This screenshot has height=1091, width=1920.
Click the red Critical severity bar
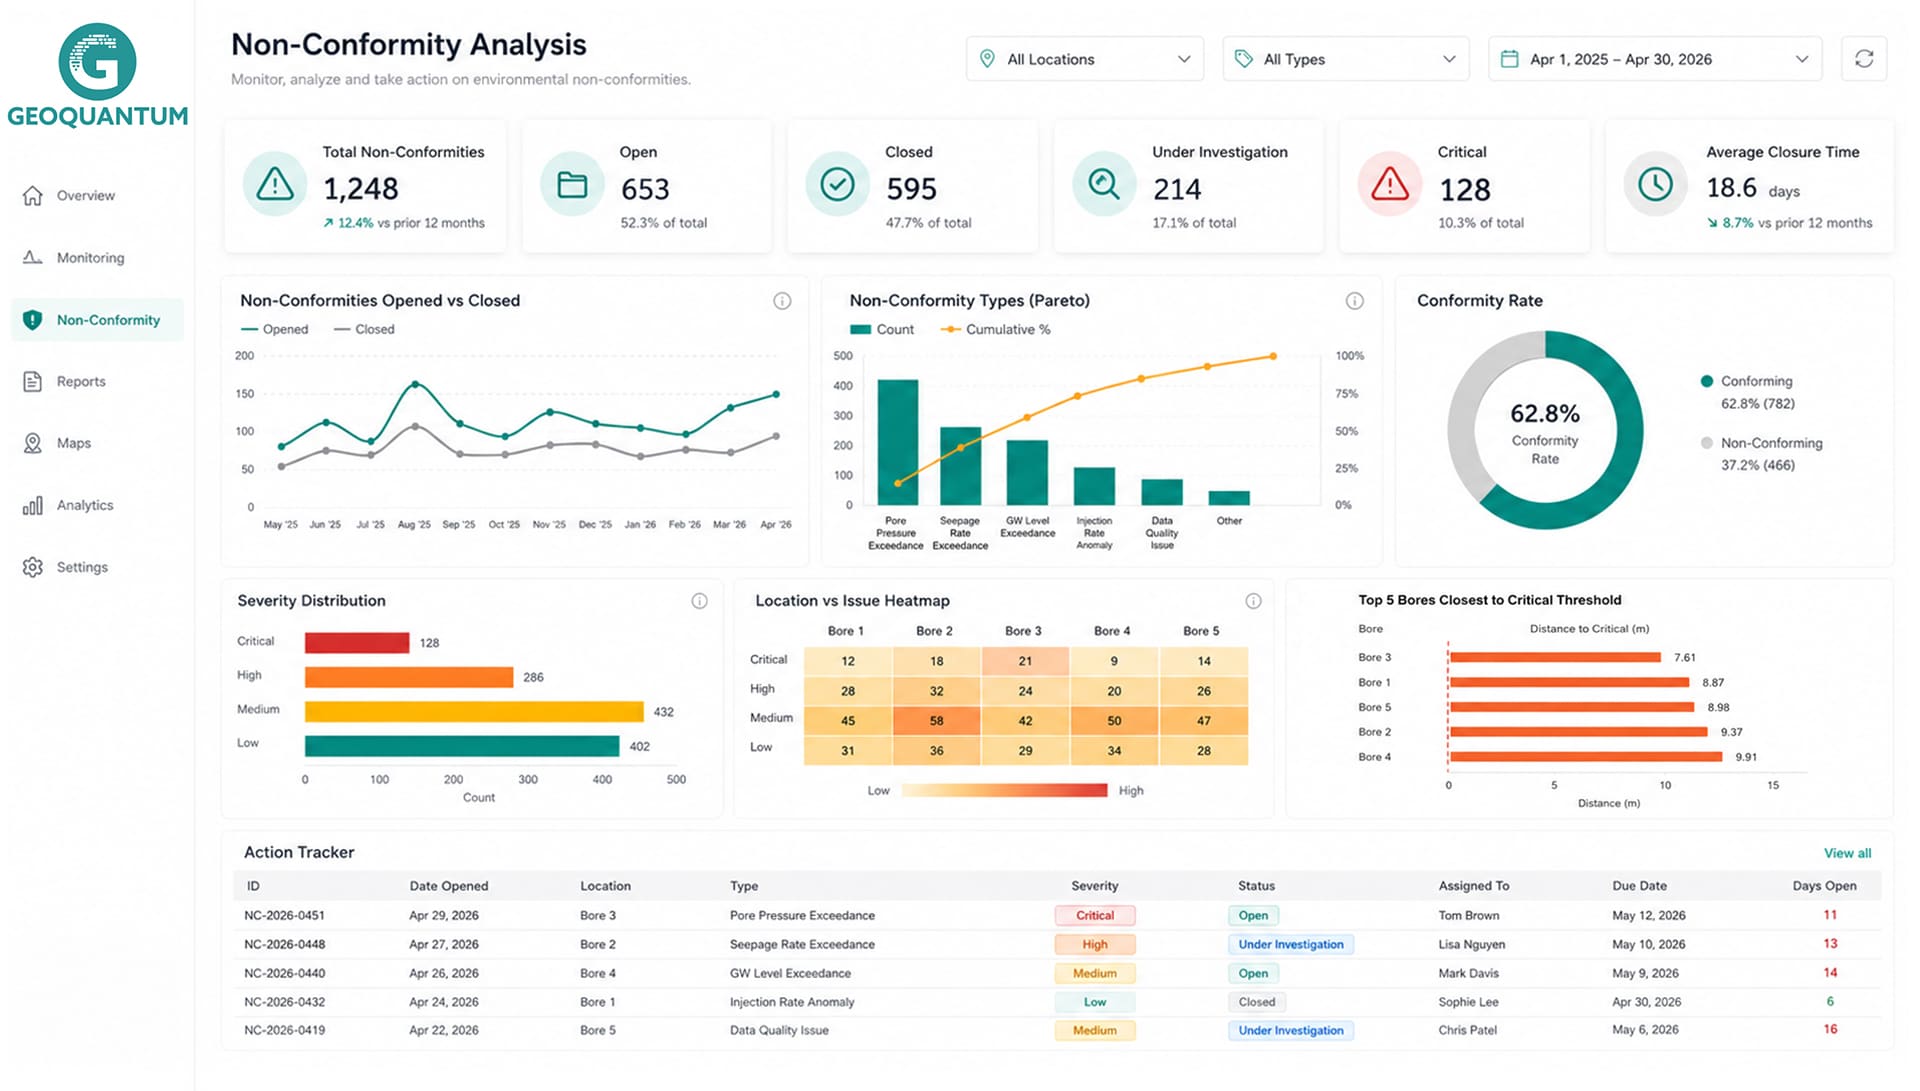coord(357,642)
